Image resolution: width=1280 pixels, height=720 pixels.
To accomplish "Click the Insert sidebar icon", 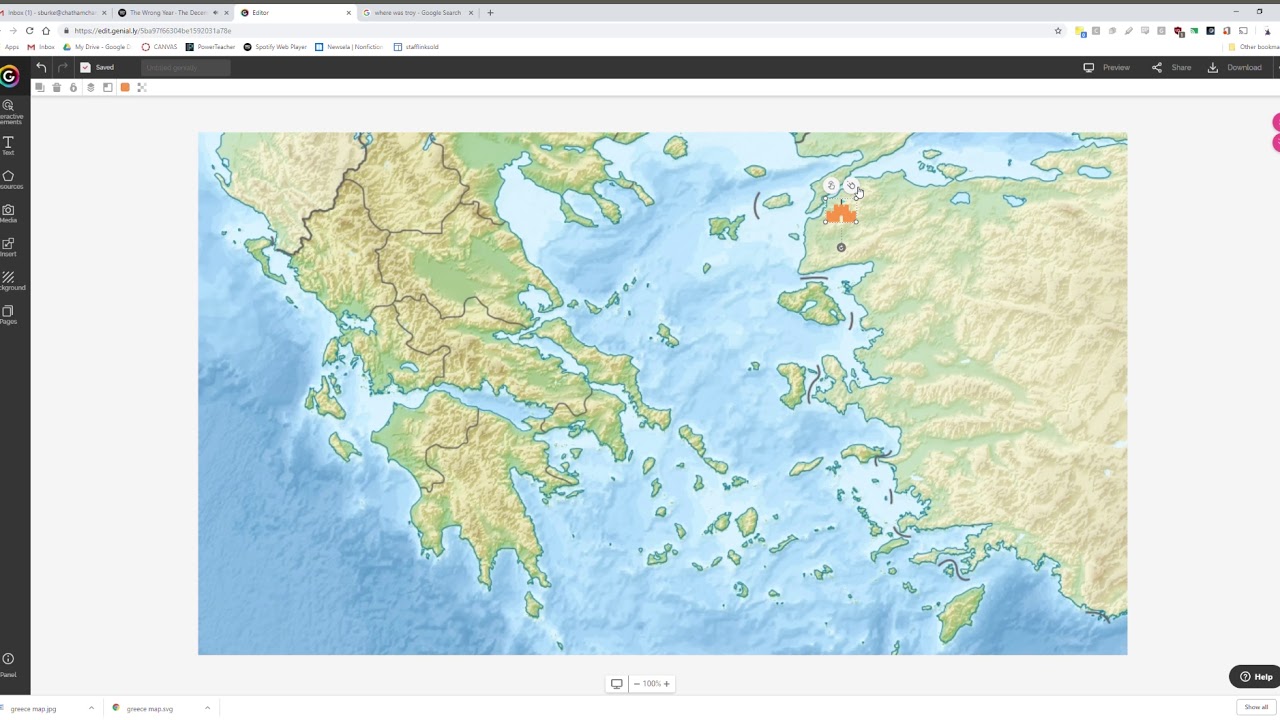I will [x=8, y=247].
